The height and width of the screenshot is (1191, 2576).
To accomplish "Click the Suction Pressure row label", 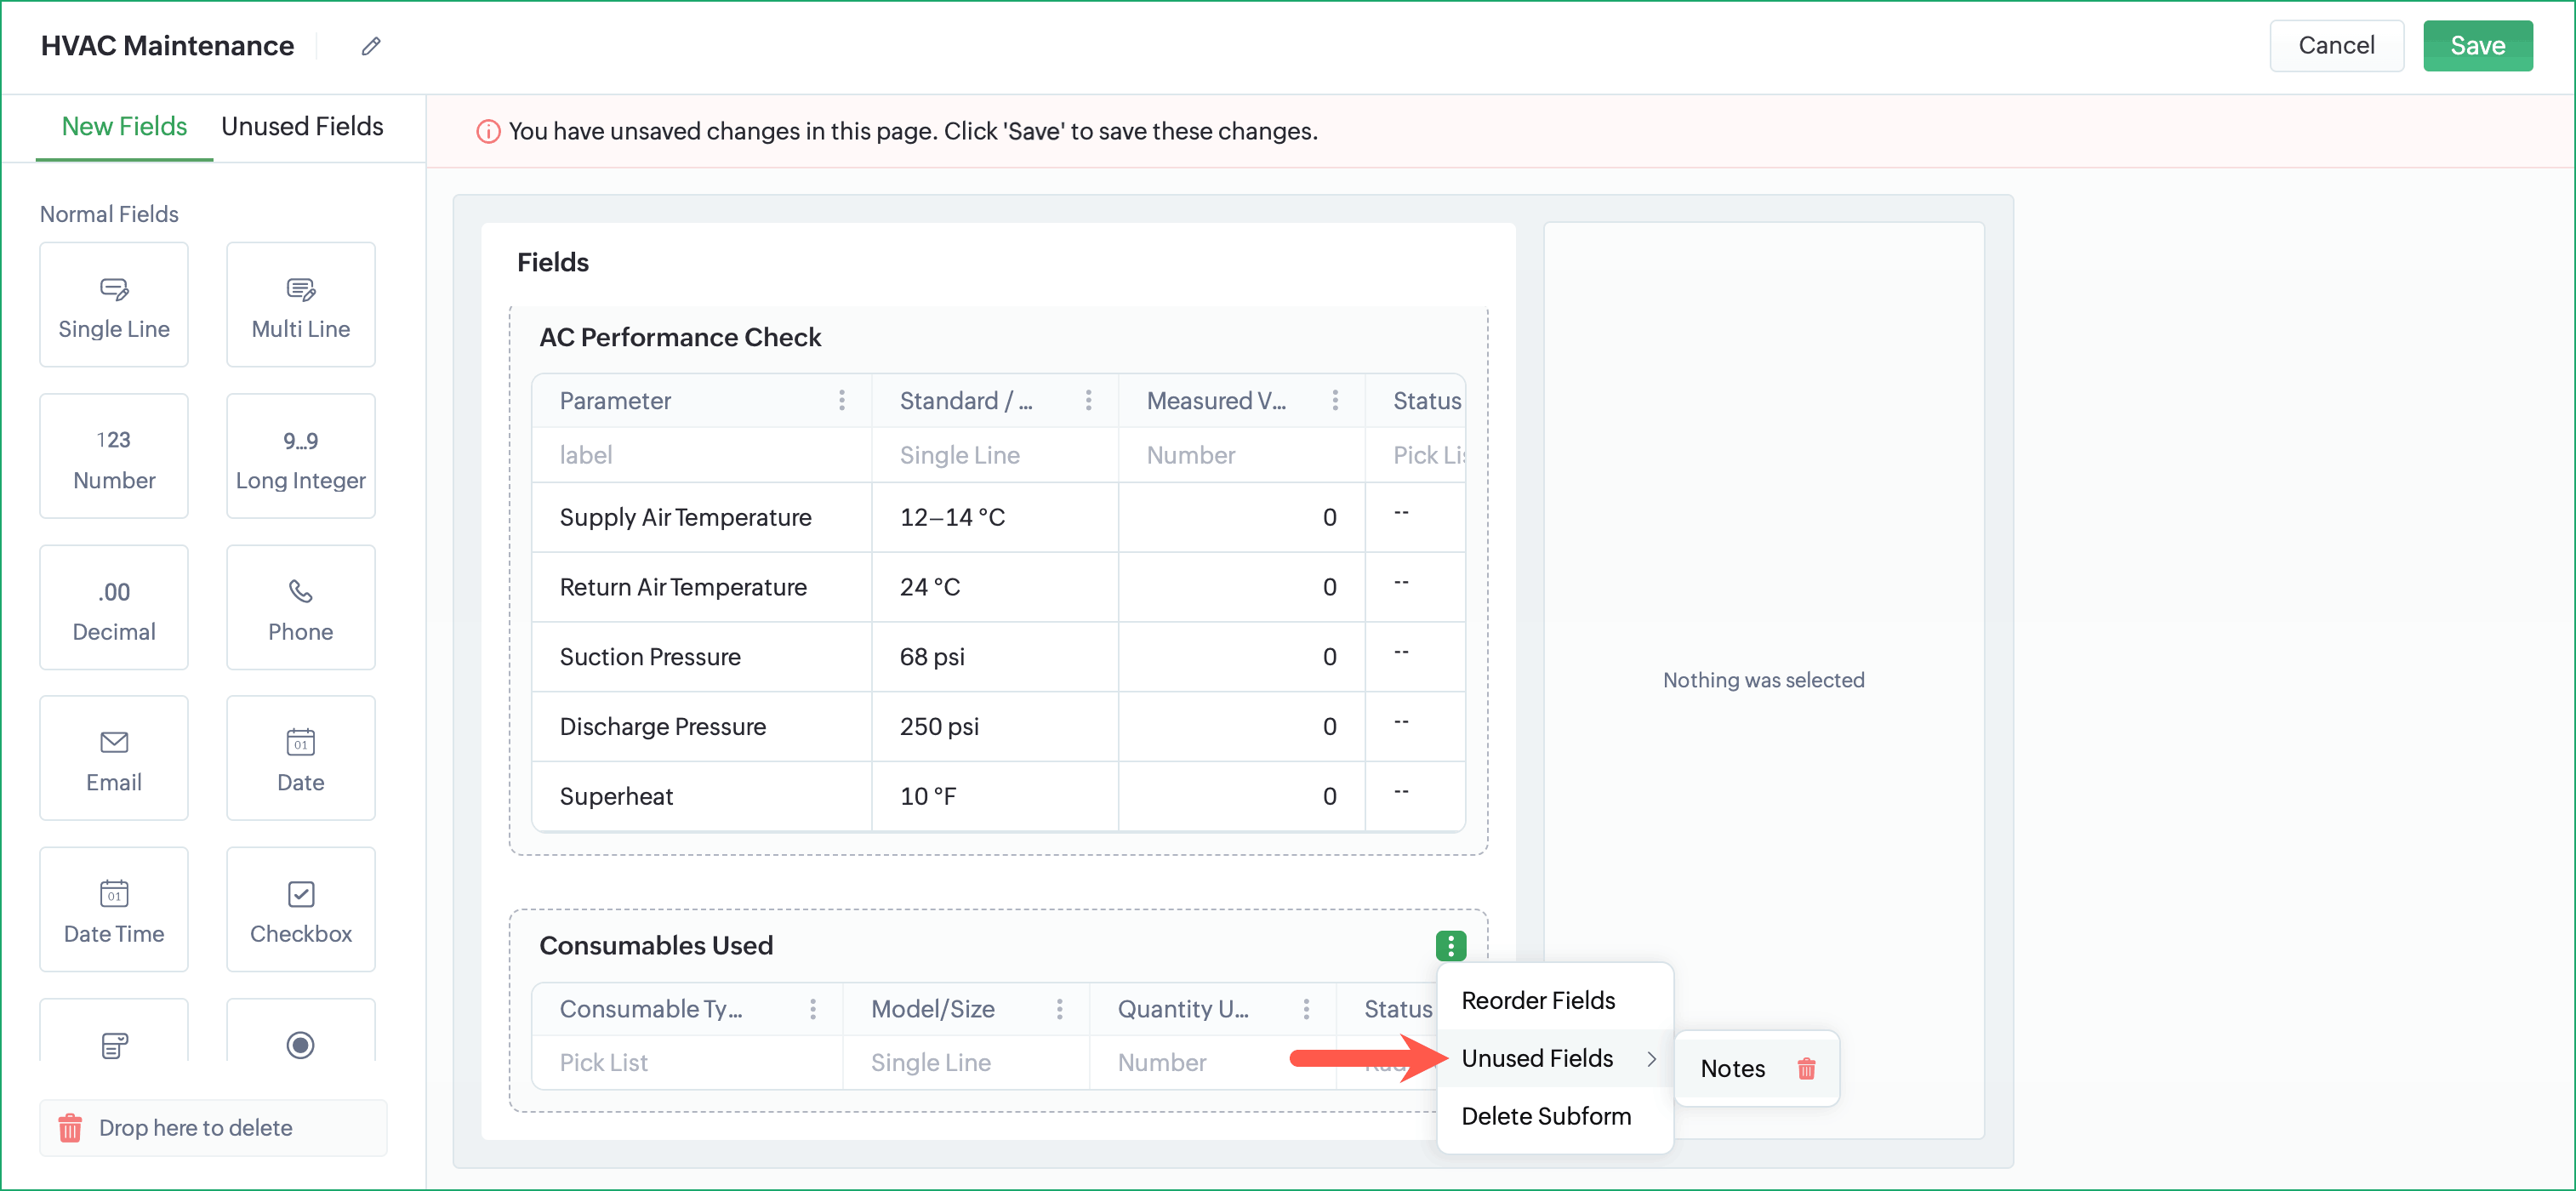I will (x=650, y=658).
